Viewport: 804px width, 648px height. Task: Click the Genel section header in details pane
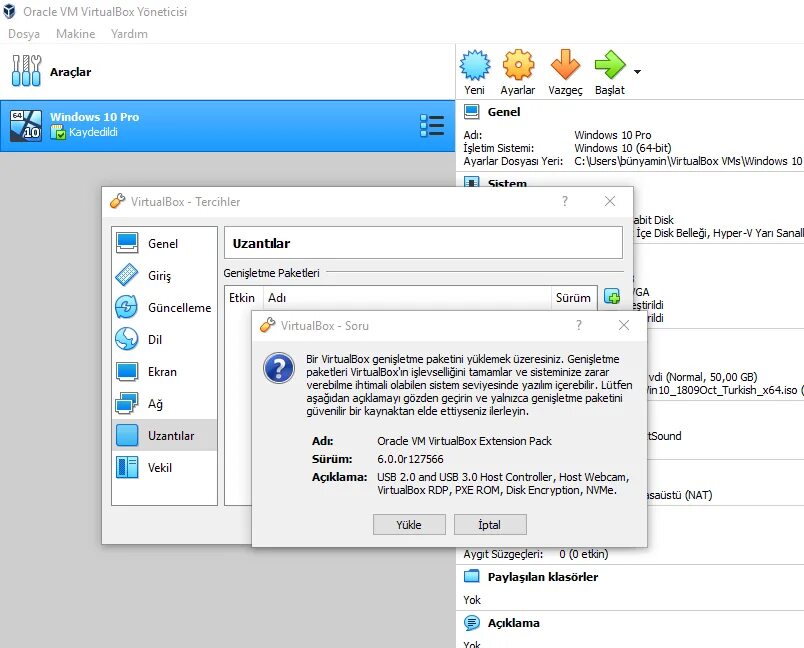pos(504,112)
